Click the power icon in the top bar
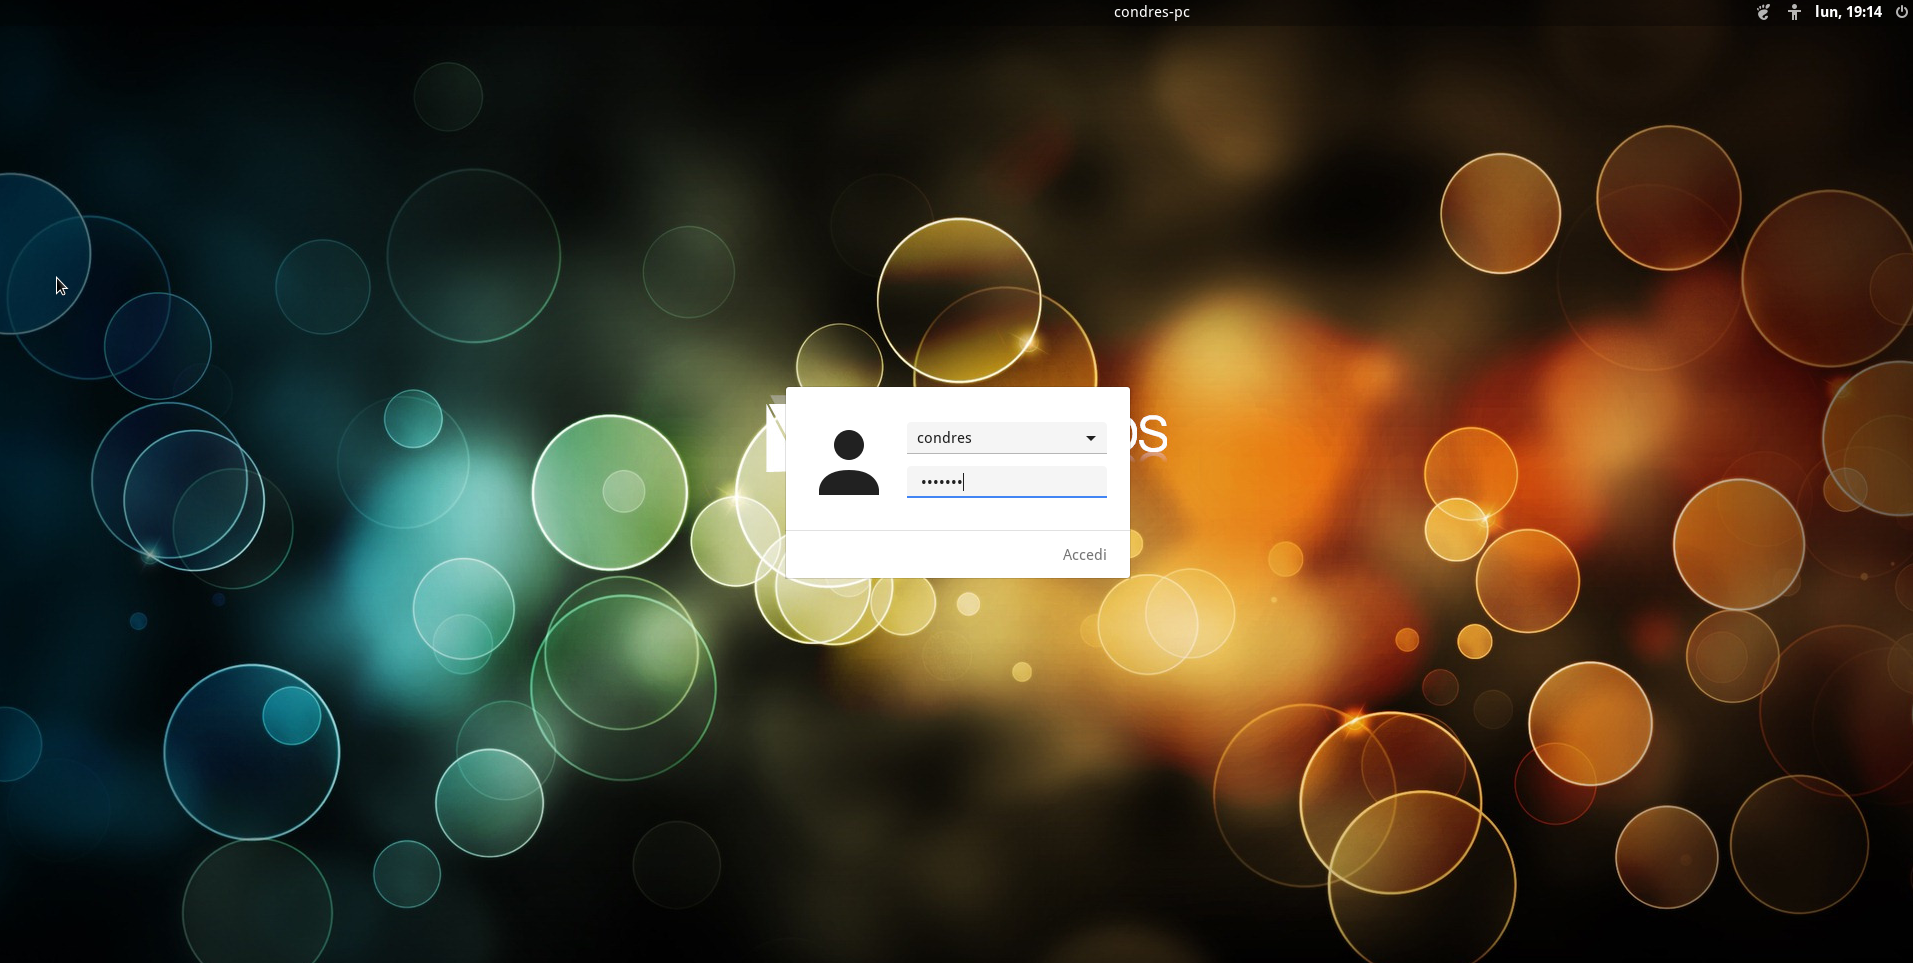Image resolution: width=1913 pixels, height=963 pixels. [1901, 12]
